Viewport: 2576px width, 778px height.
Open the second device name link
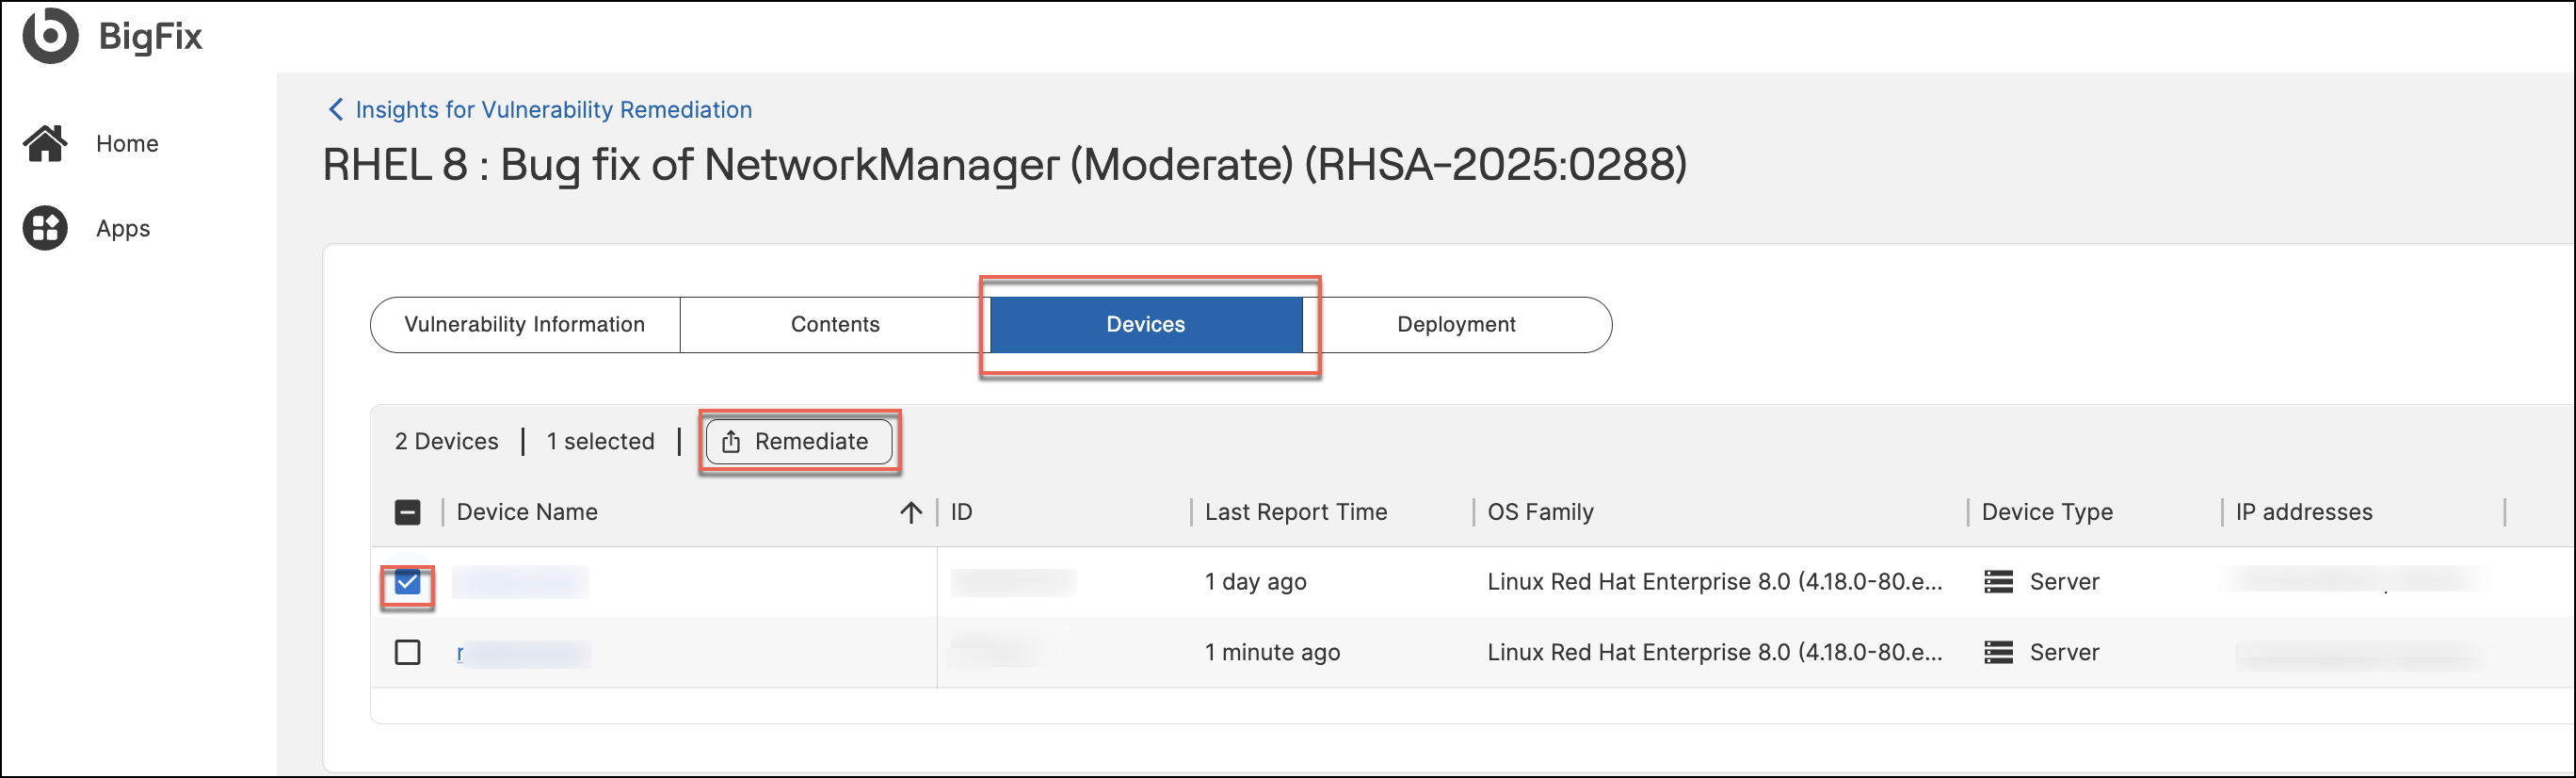[521, 654]
